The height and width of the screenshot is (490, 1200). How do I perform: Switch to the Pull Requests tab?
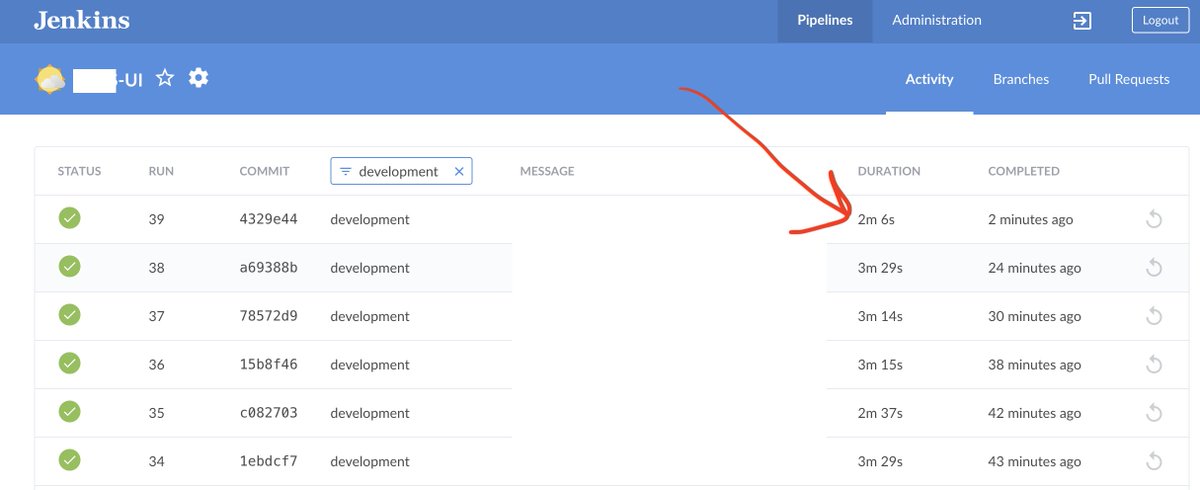pyautogui.click(x=1129, y=79)
